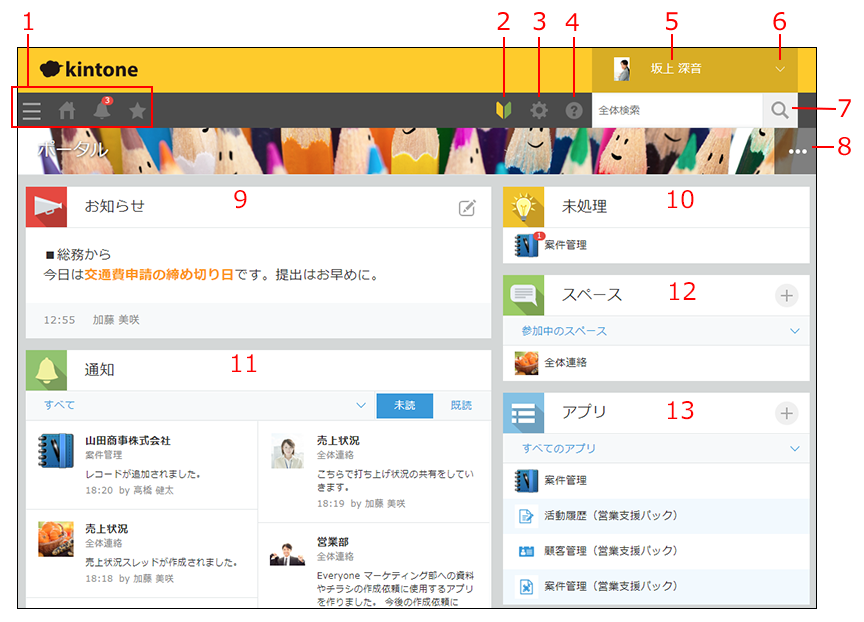Click ポータル banner title
The width and height of the screenshot is (864, 622).
tap(72, 149)
